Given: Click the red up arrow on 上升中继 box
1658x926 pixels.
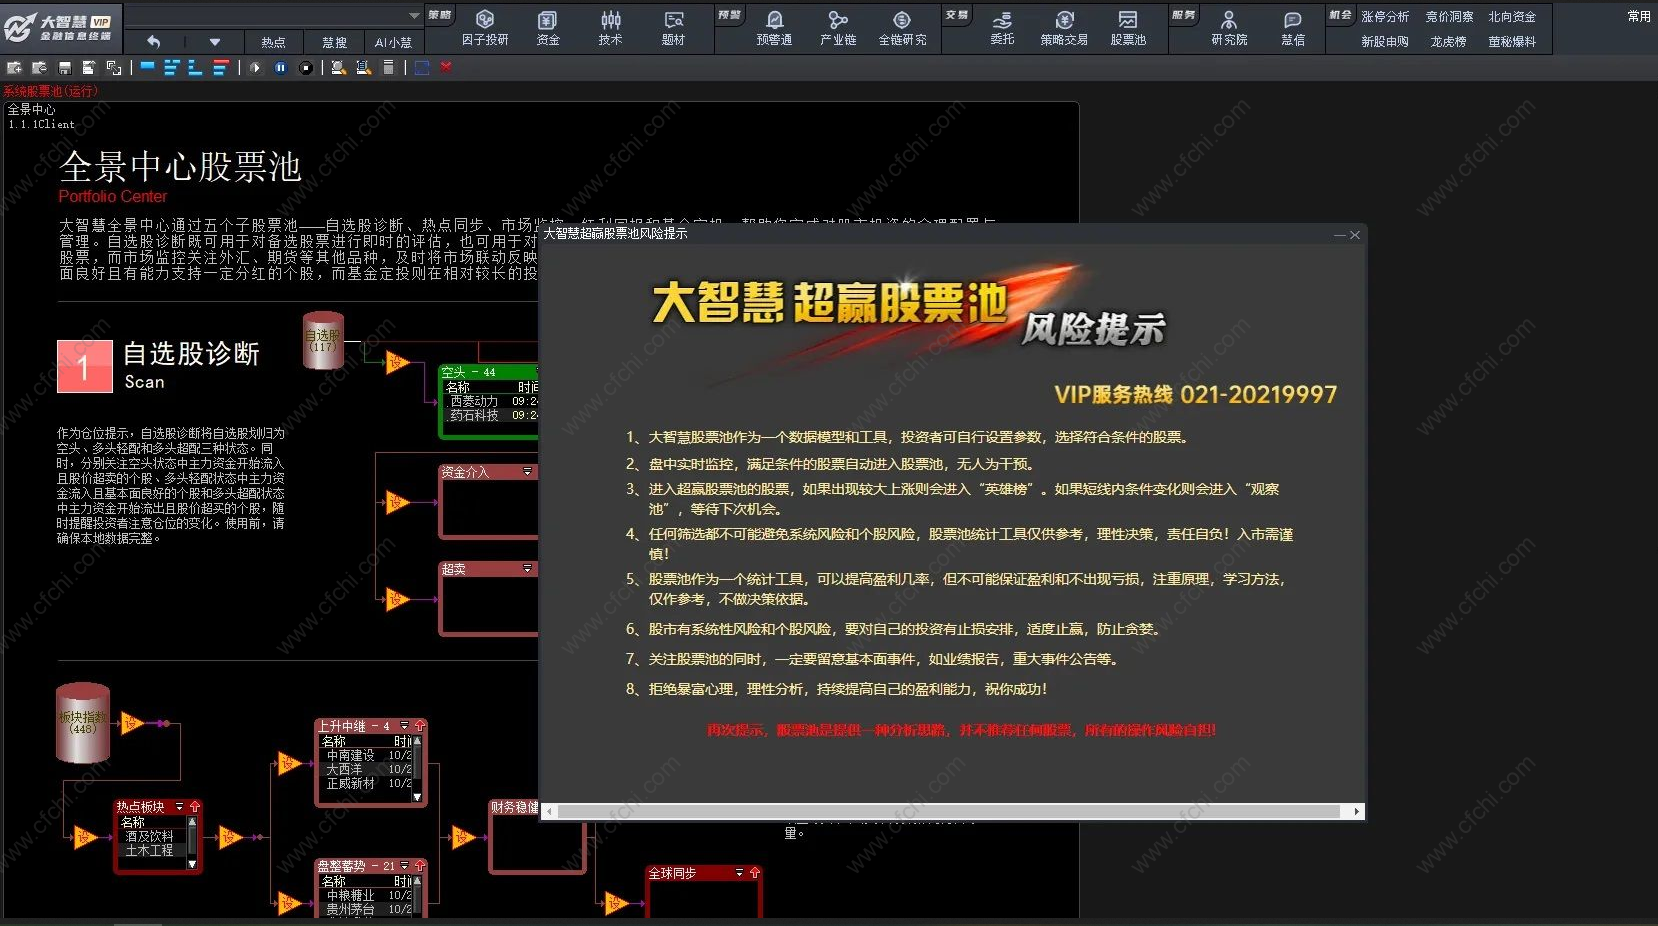Looking at the screenshot, I should (x=420, y=726).
